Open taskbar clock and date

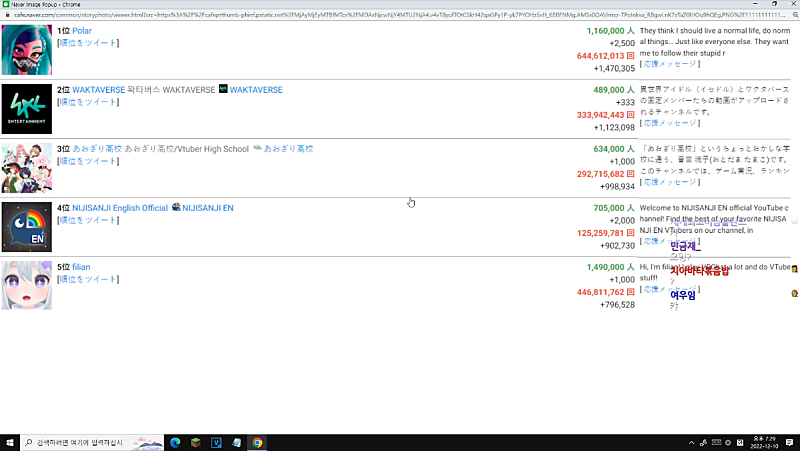[x=764, y=442]
